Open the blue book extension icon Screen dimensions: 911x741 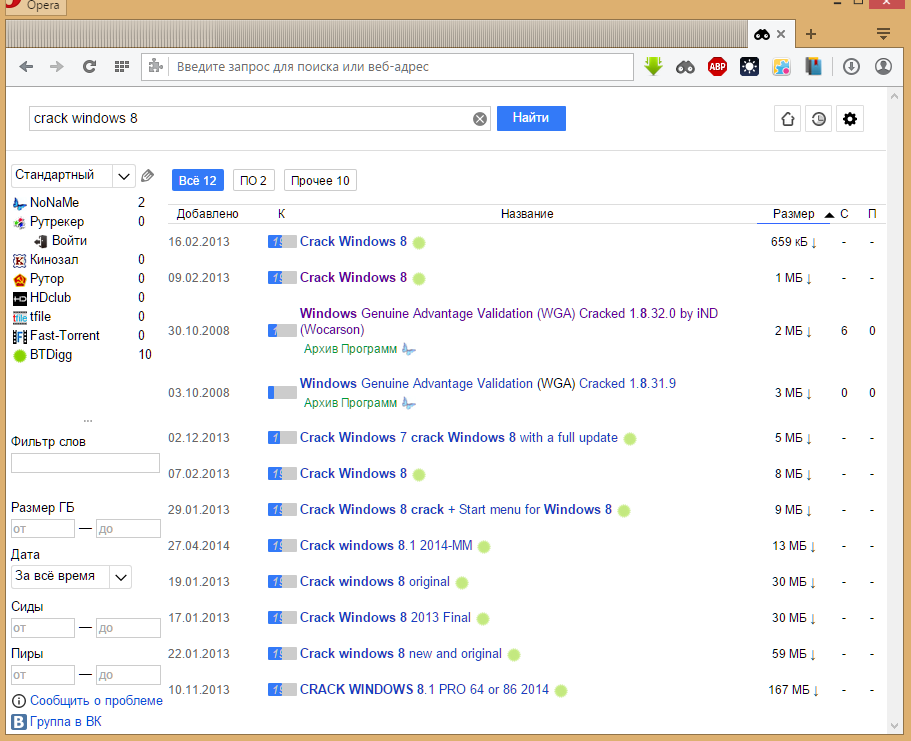[813, 67]
